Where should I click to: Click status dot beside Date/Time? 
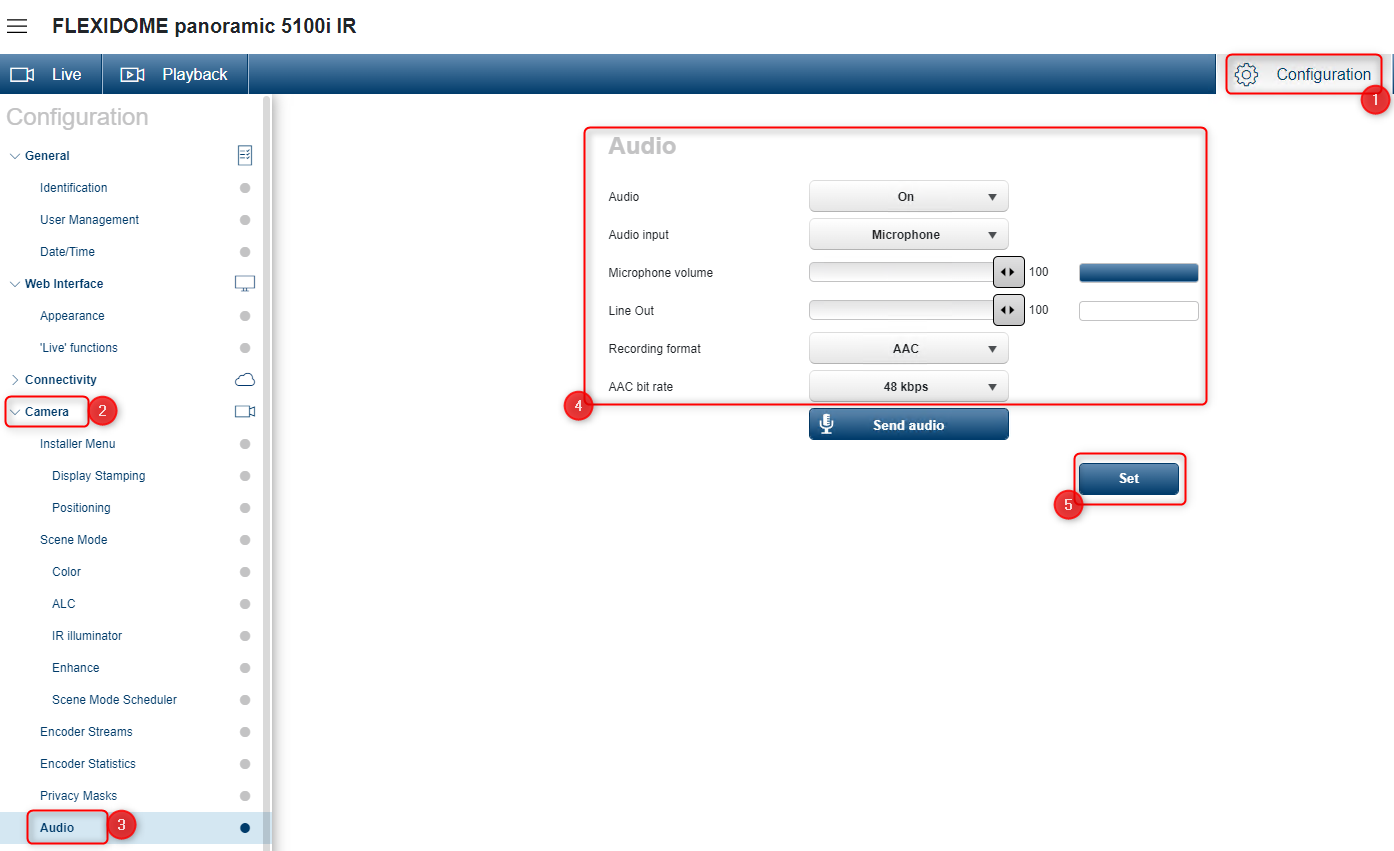pos(245,251)
